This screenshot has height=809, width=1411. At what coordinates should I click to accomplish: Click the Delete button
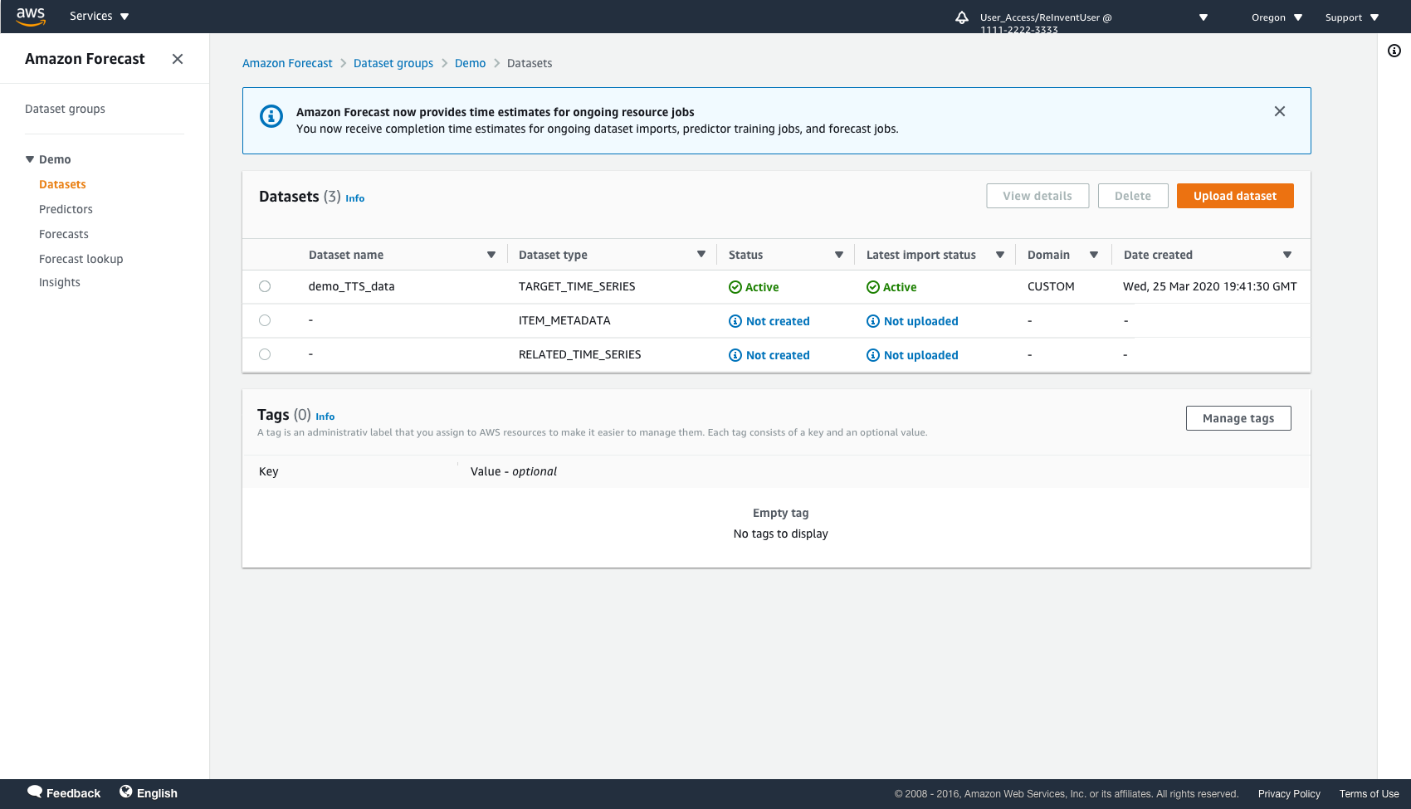[x=1133, y=196]
